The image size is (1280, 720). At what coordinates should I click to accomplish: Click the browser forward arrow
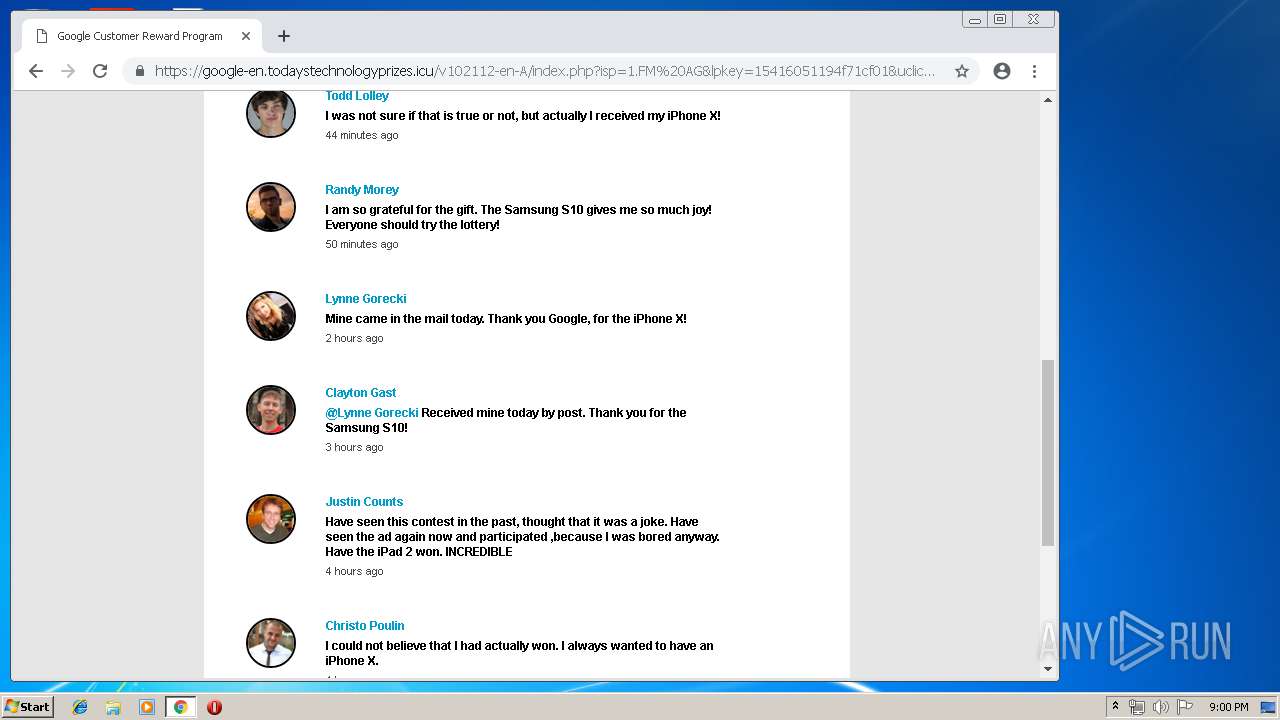(x=68, y=71)
